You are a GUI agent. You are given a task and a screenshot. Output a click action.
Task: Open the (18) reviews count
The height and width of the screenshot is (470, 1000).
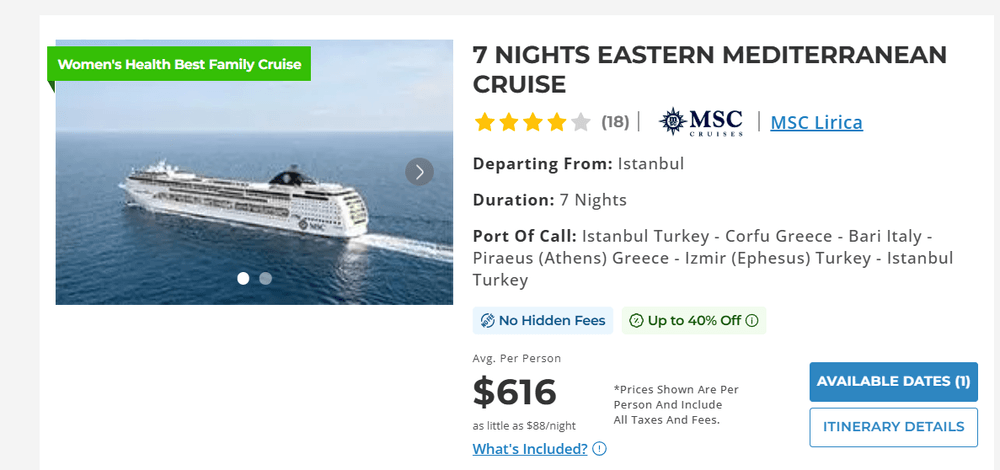point(615,122)
